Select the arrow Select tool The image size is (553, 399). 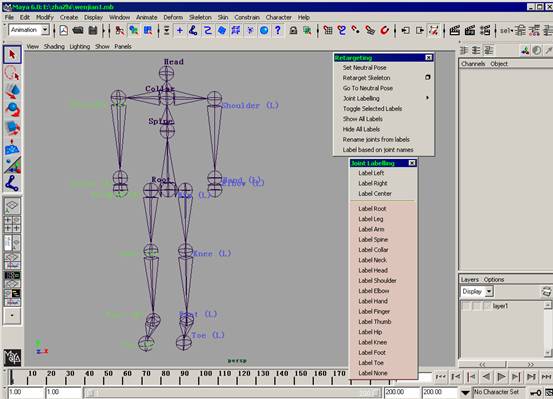click(12, 55)
